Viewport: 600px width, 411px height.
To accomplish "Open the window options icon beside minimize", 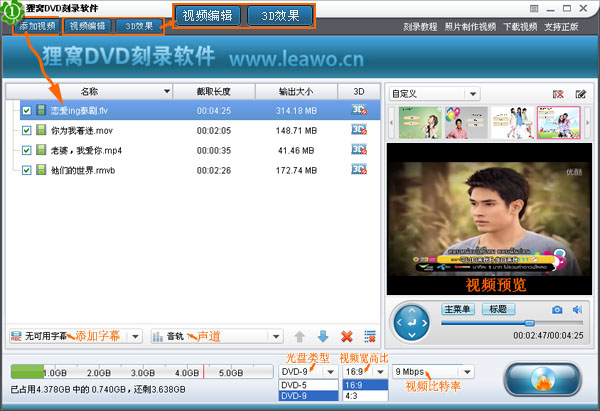I will (x=534, y=8).
